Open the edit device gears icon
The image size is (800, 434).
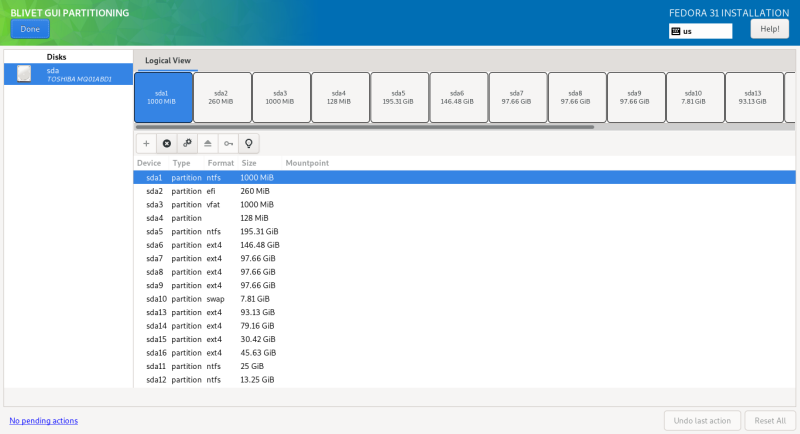(187, 143)
